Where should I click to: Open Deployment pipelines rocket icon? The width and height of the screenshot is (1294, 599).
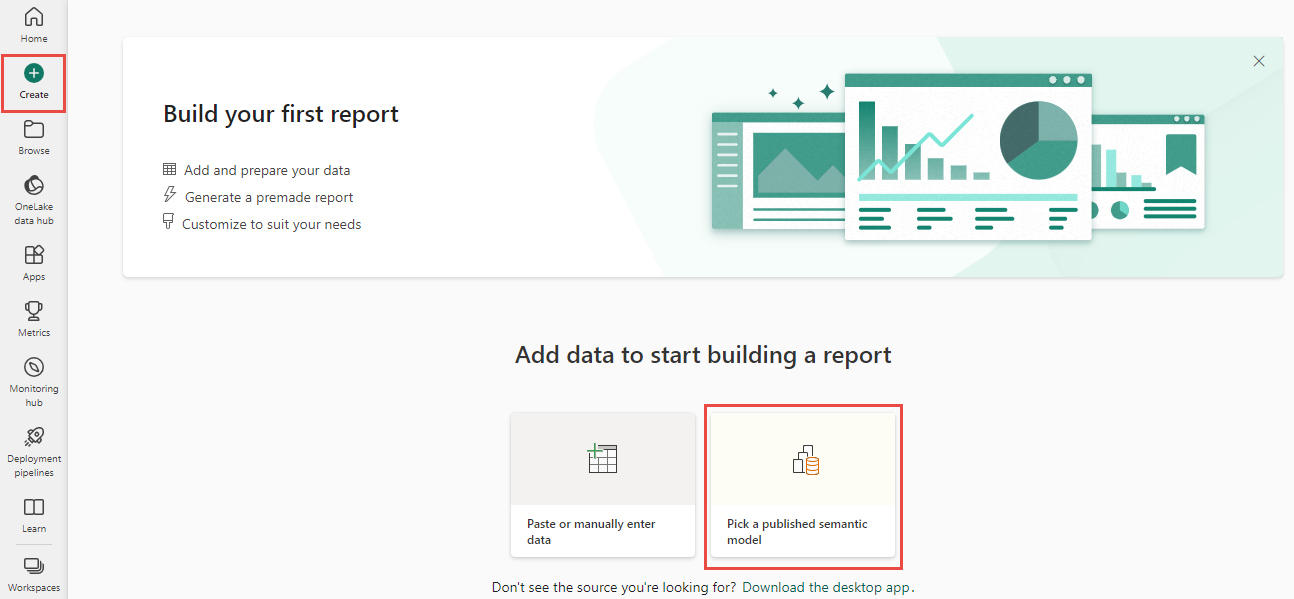(34, 449)
